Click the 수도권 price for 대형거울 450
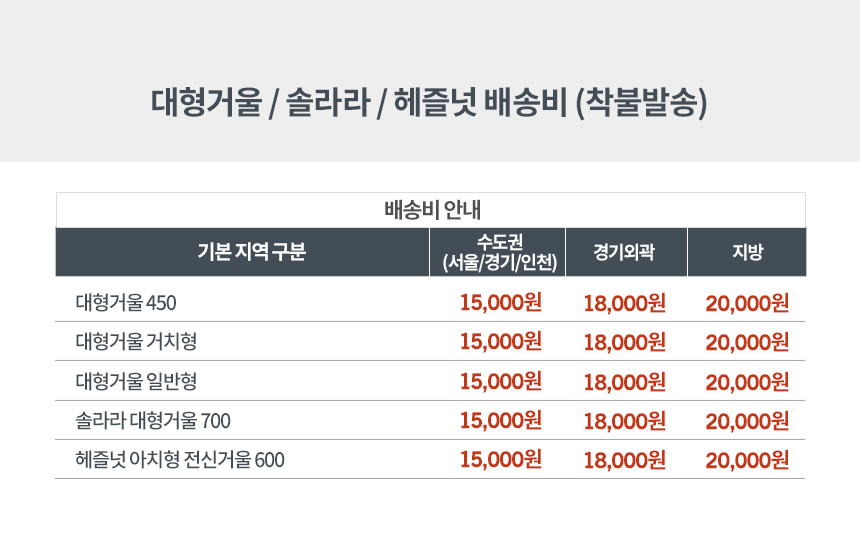The height and width of the screenshot is (547, 860). (x=501, y=302)
